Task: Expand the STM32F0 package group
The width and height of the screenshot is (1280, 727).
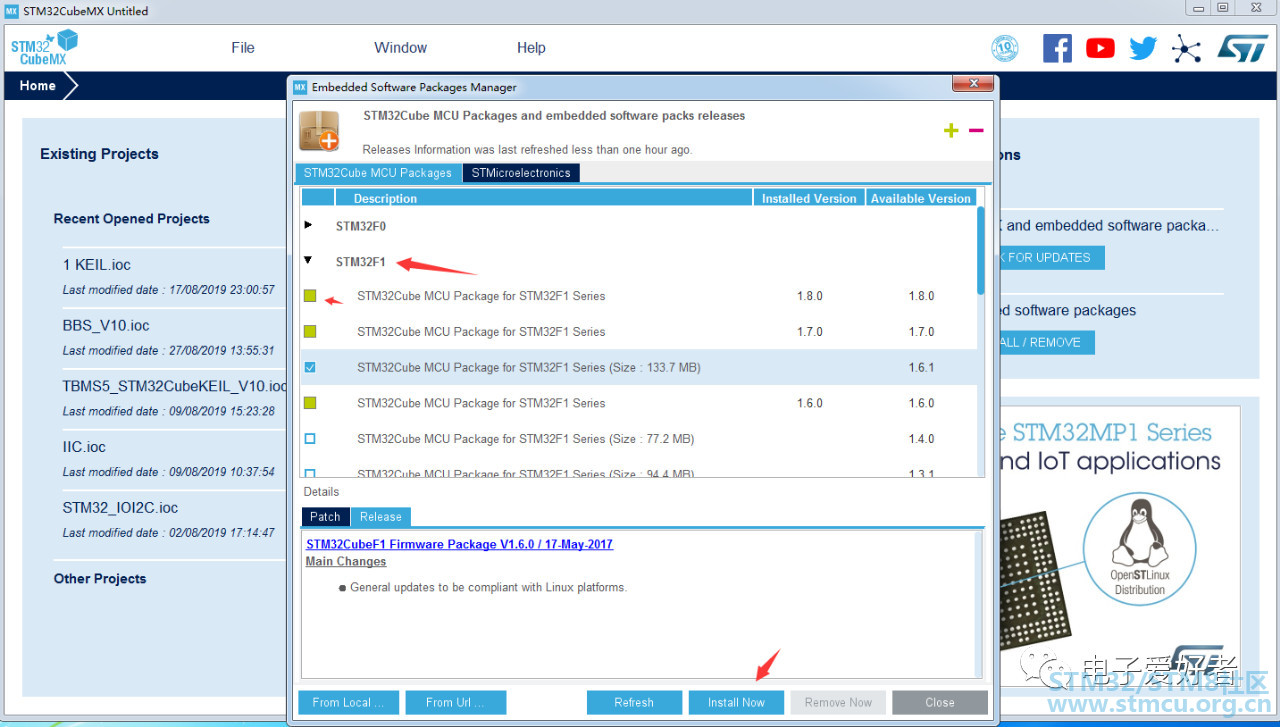Action: tap(308, 226)
